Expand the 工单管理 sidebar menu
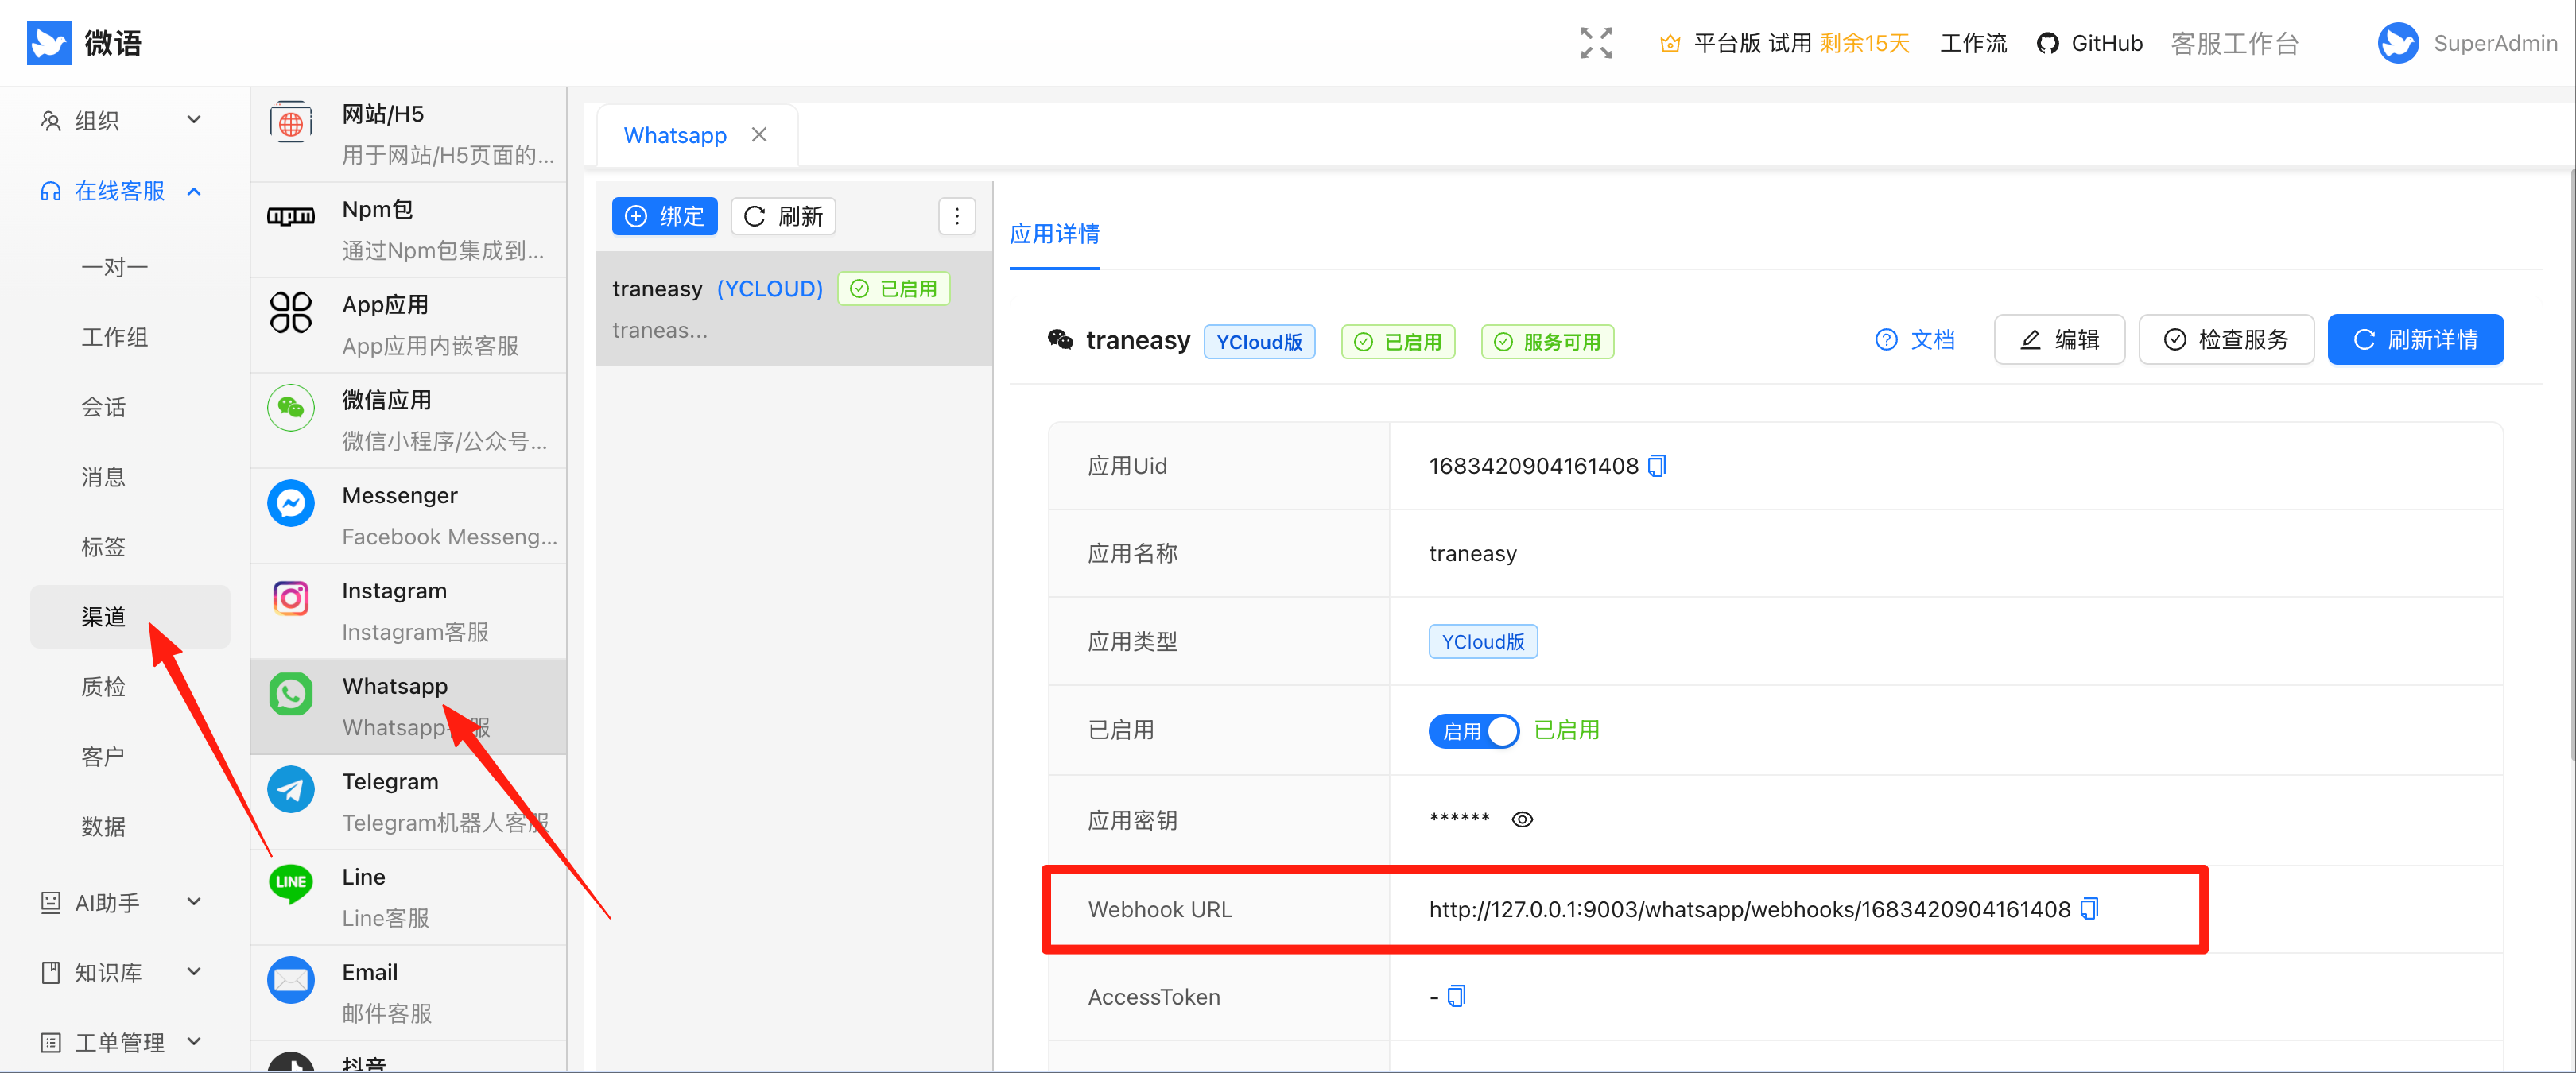Image resolution: width=2576 pixels, height=1073 pixels. (x=120, y=1042)
